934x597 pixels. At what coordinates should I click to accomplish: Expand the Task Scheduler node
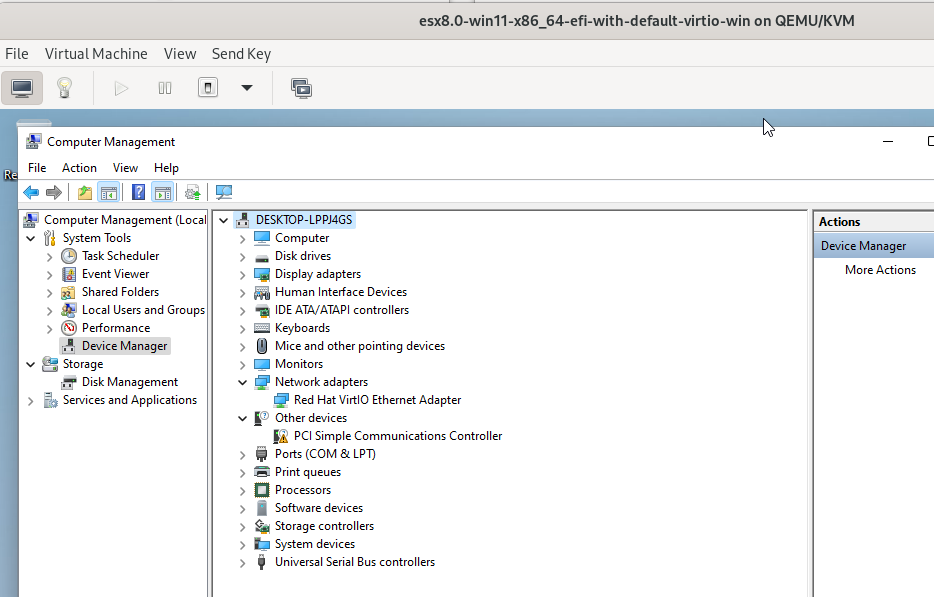(49, 257)
